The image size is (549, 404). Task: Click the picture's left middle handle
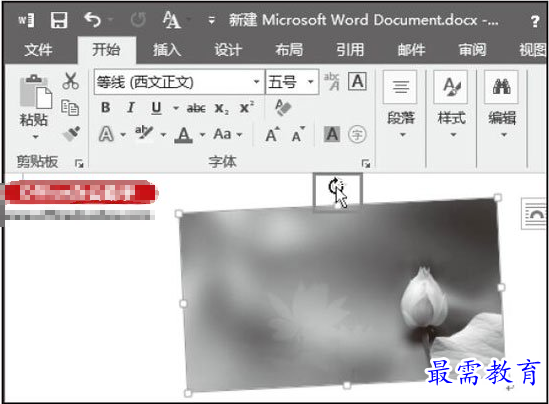click(x=183, y=303)
